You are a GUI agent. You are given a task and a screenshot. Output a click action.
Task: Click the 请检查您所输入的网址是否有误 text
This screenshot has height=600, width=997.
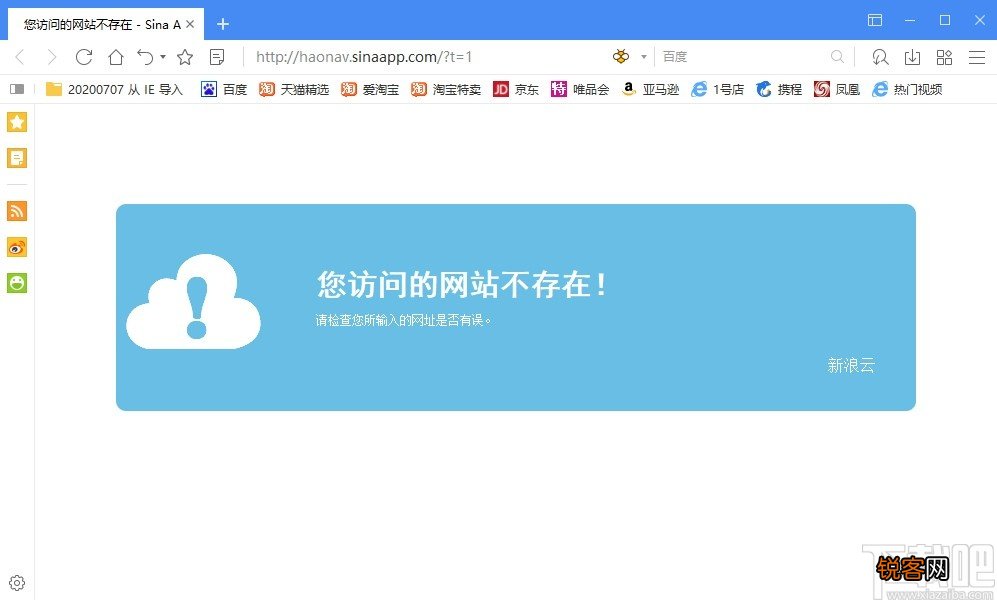[404, 320]
